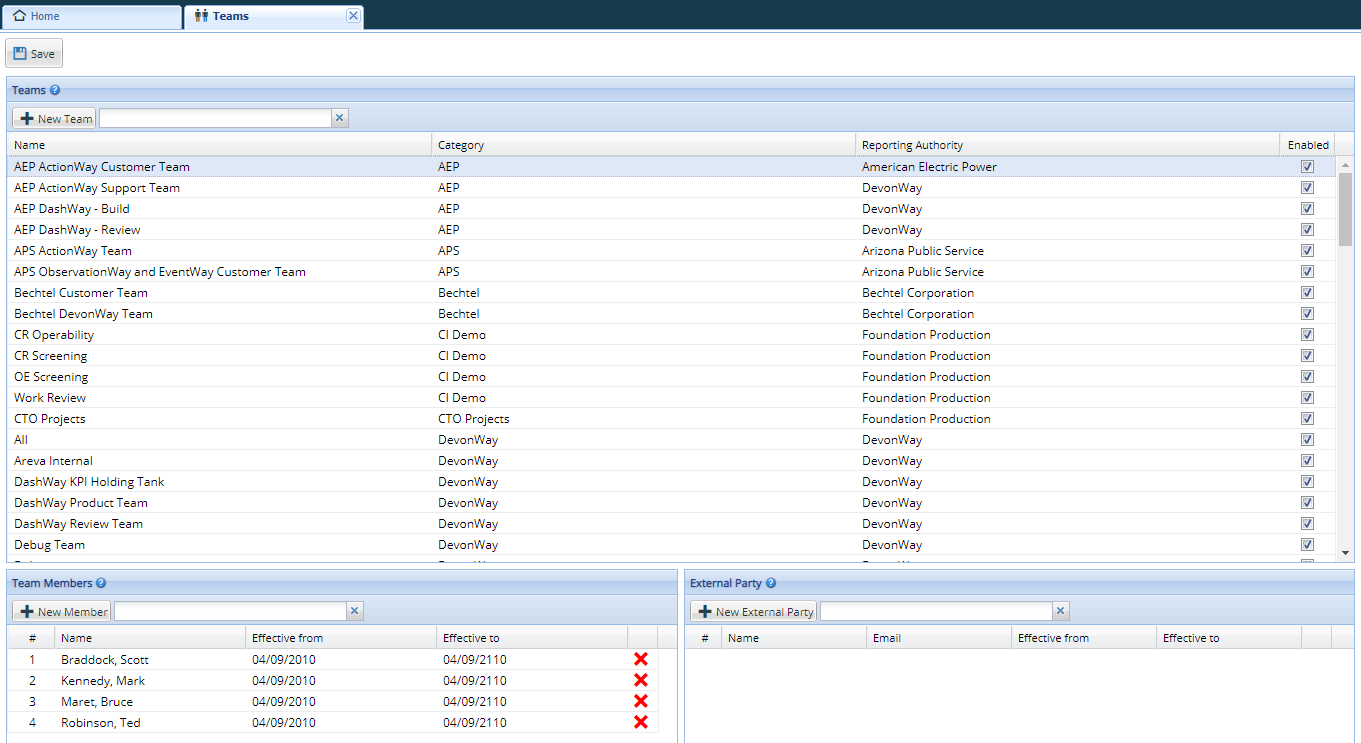Screen dimensions: 1361x743
Task: Close the Teams tab
Action: click(x=352, y=16)
